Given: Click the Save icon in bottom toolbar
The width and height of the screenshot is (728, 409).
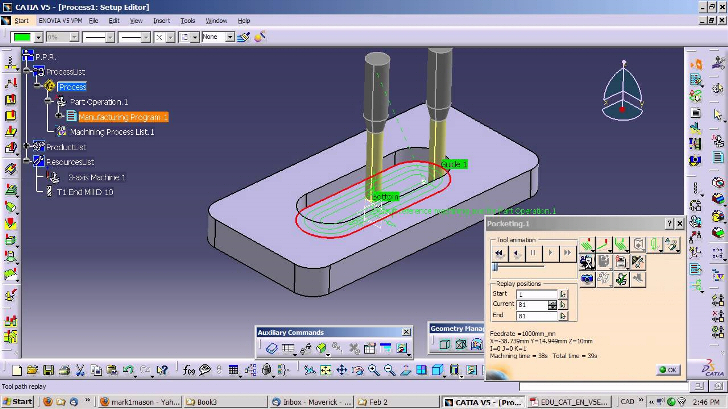Looking at the screenshot, I should [x=48, y=370].
